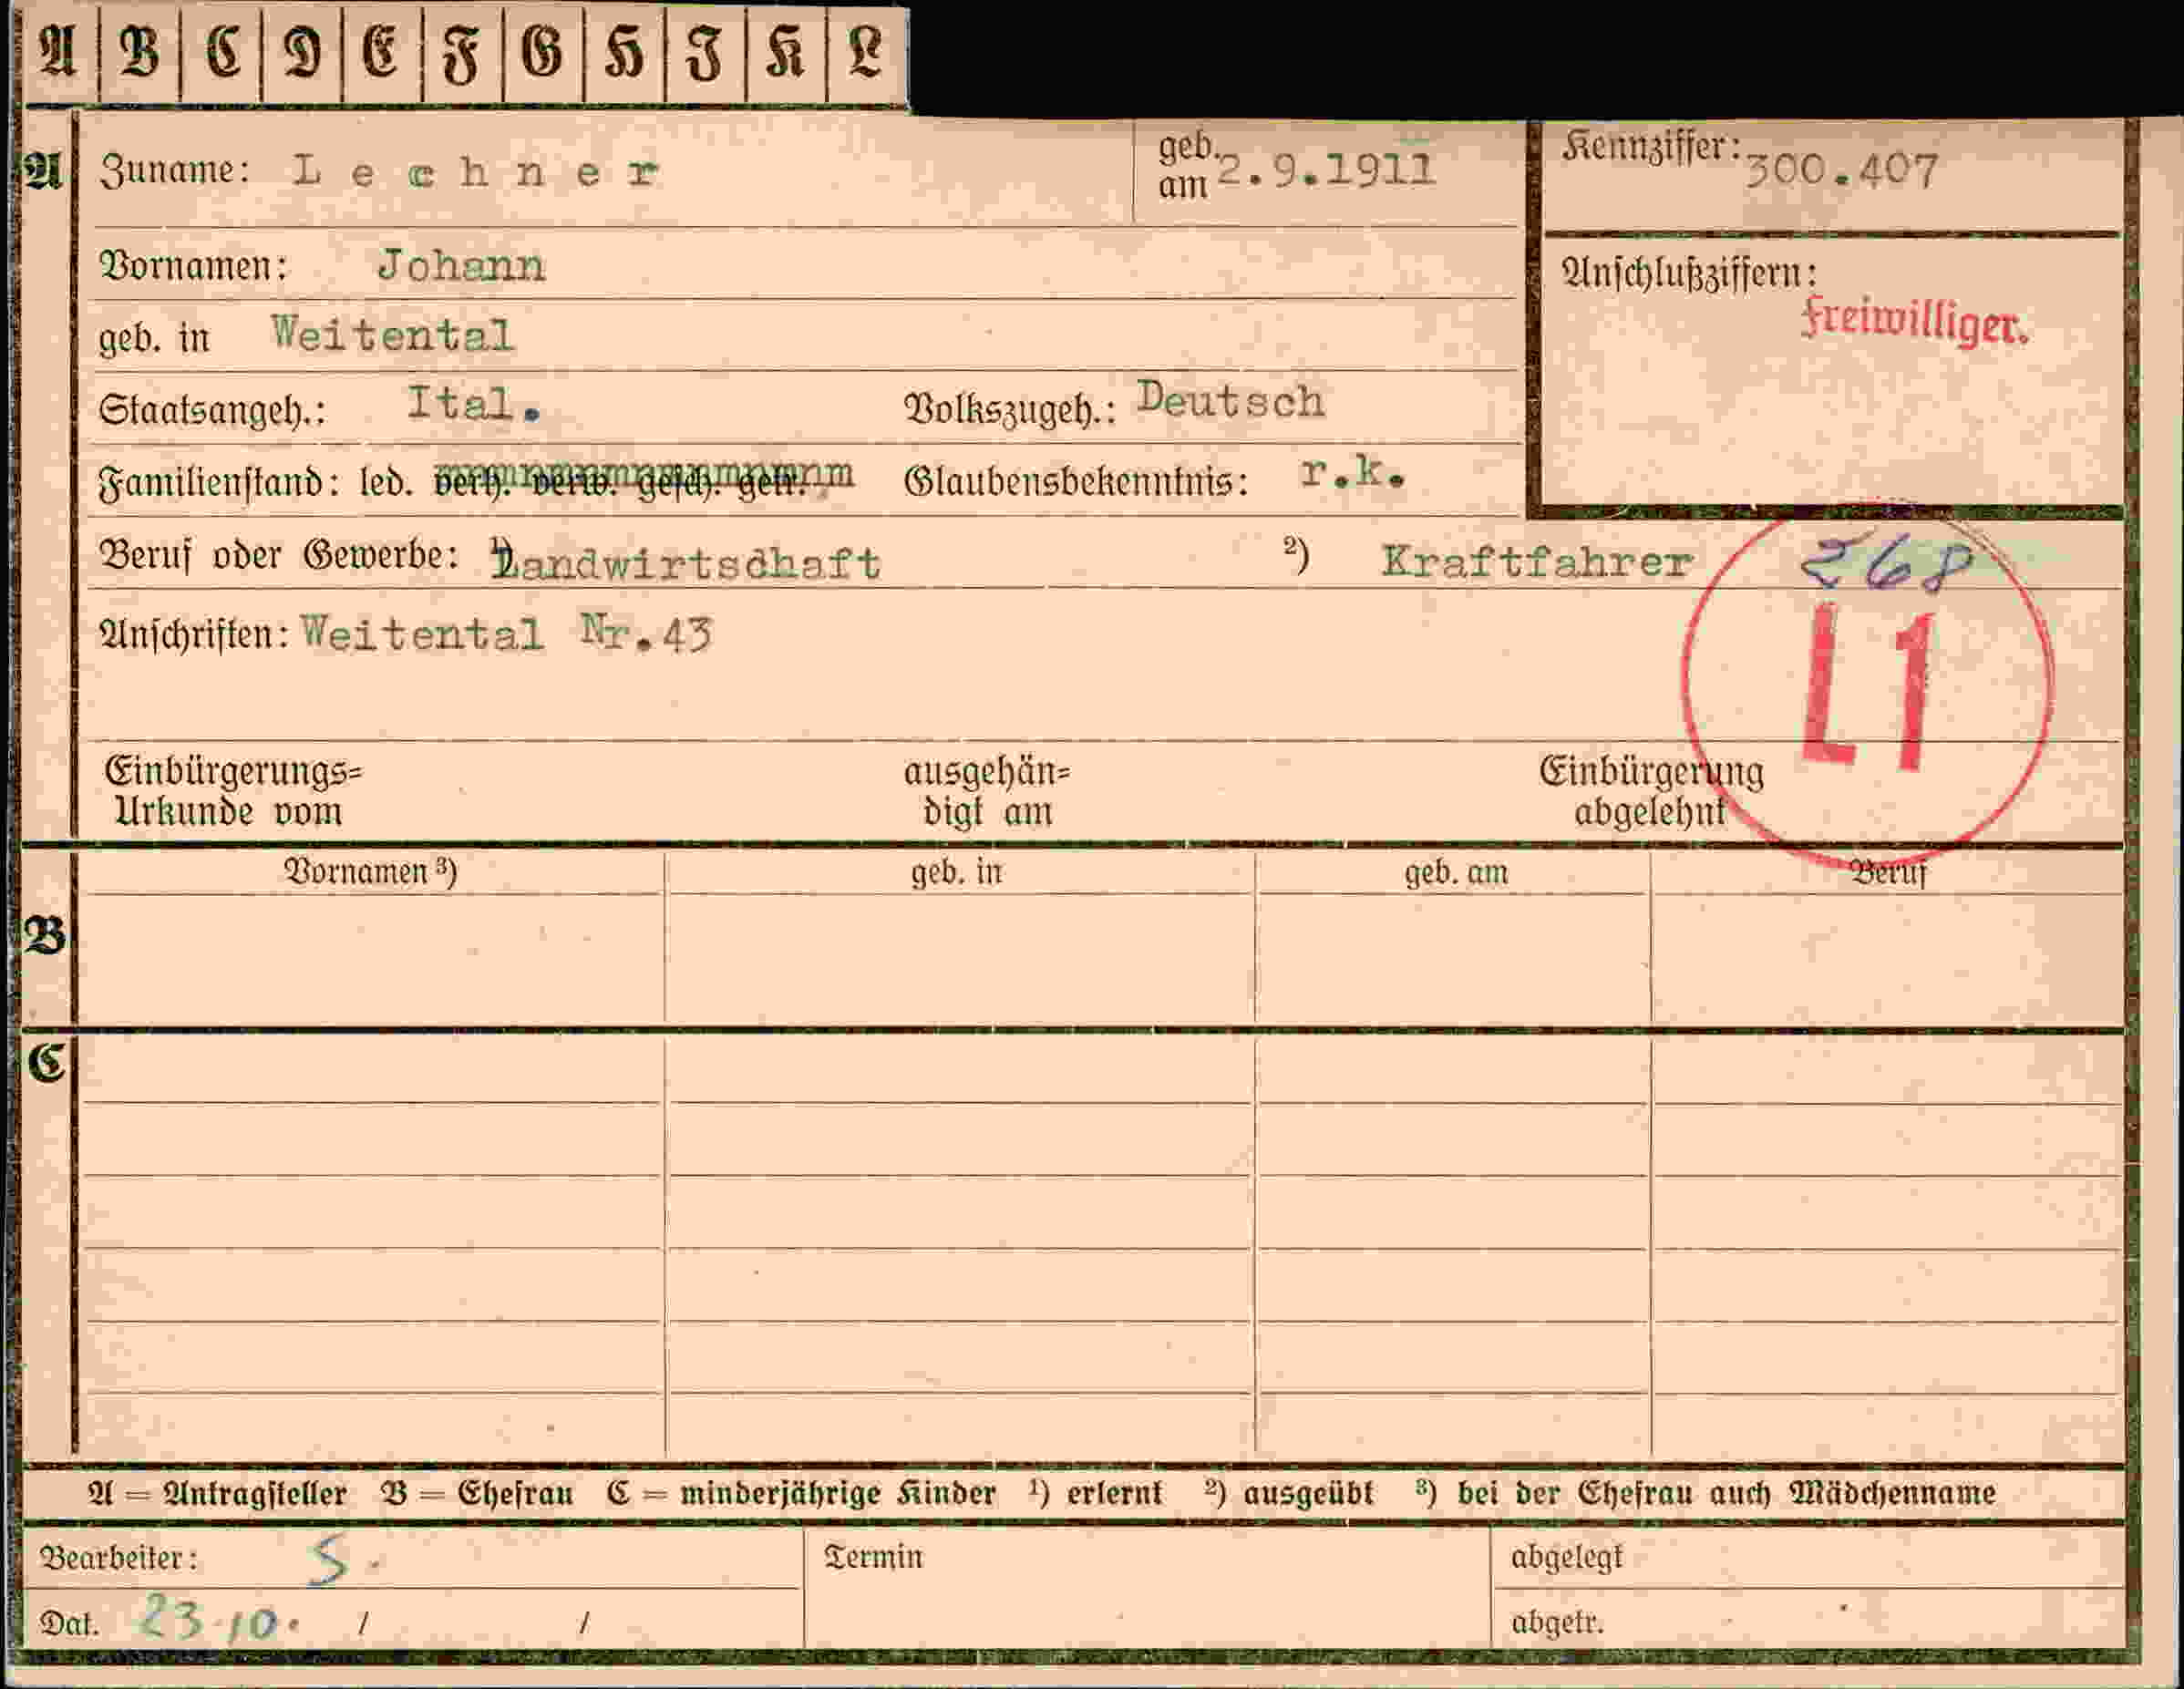
Task: Click the 'ausgehändigt am' label
Action: [x=987, y=791]
